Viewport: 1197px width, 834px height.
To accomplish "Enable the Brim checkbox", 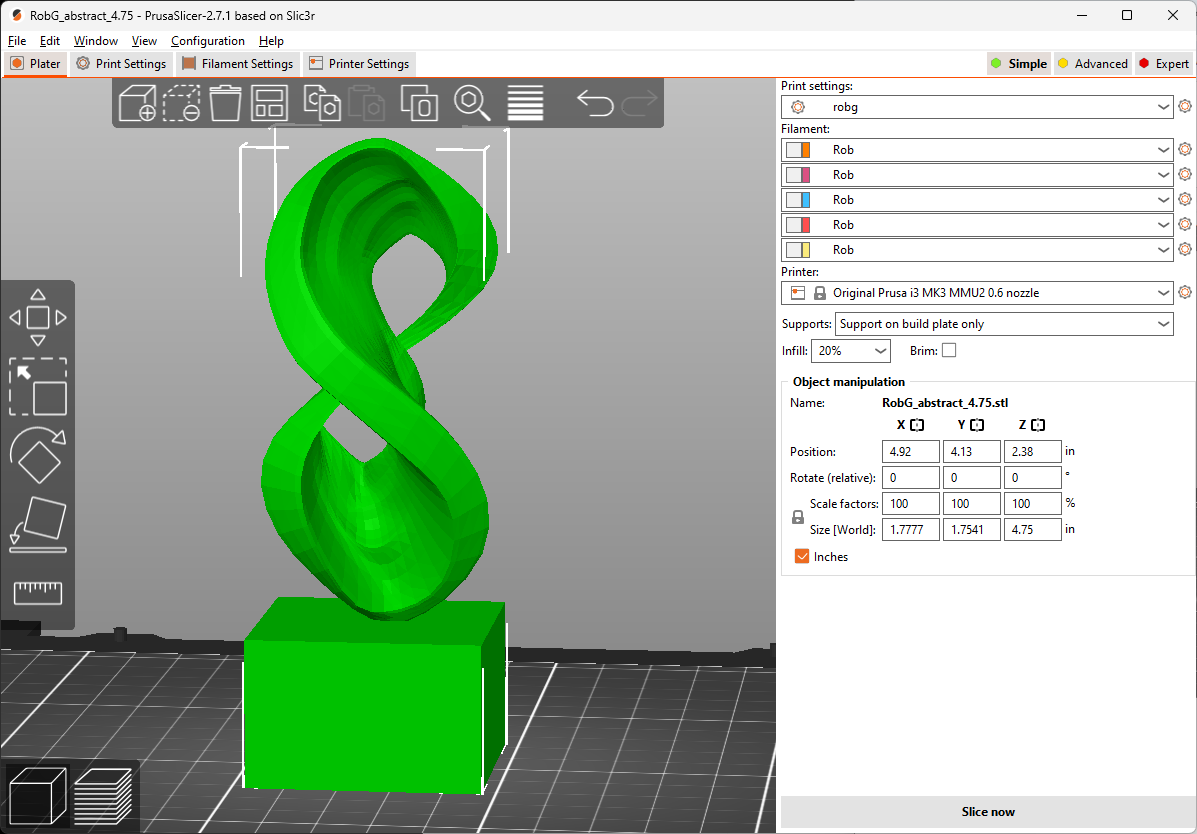I will pyautogui.click(x=949, y=351).
